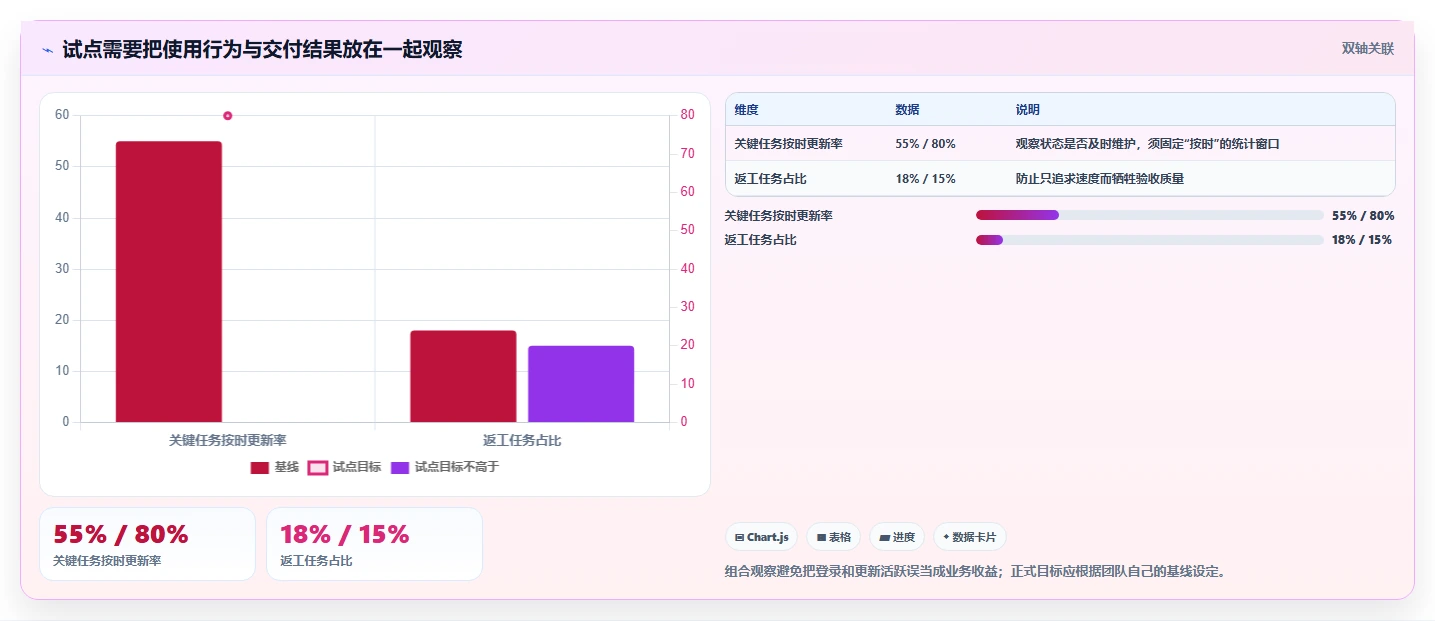The width and height of the screenshot is (1435, 621).
Task: Click the 55% / 80% progress value label
Action: pos(1363,215)
